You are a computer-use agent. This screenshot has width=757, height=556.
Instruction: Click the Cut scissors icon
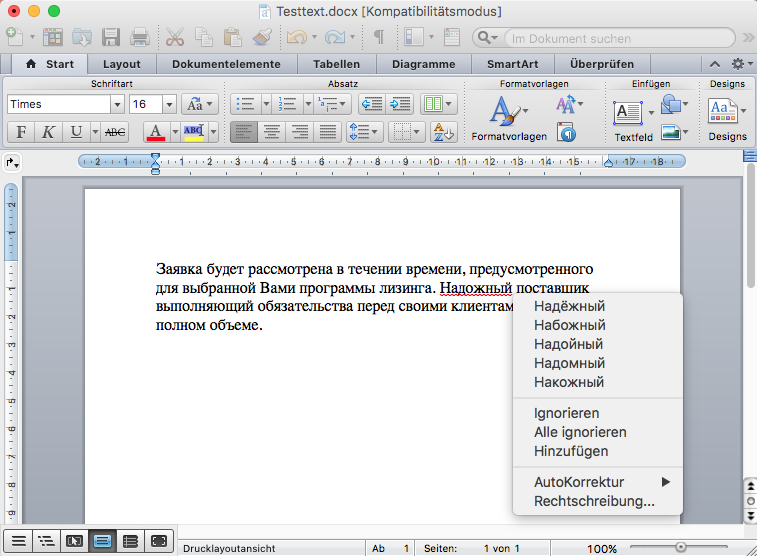(x=175, y=38)
